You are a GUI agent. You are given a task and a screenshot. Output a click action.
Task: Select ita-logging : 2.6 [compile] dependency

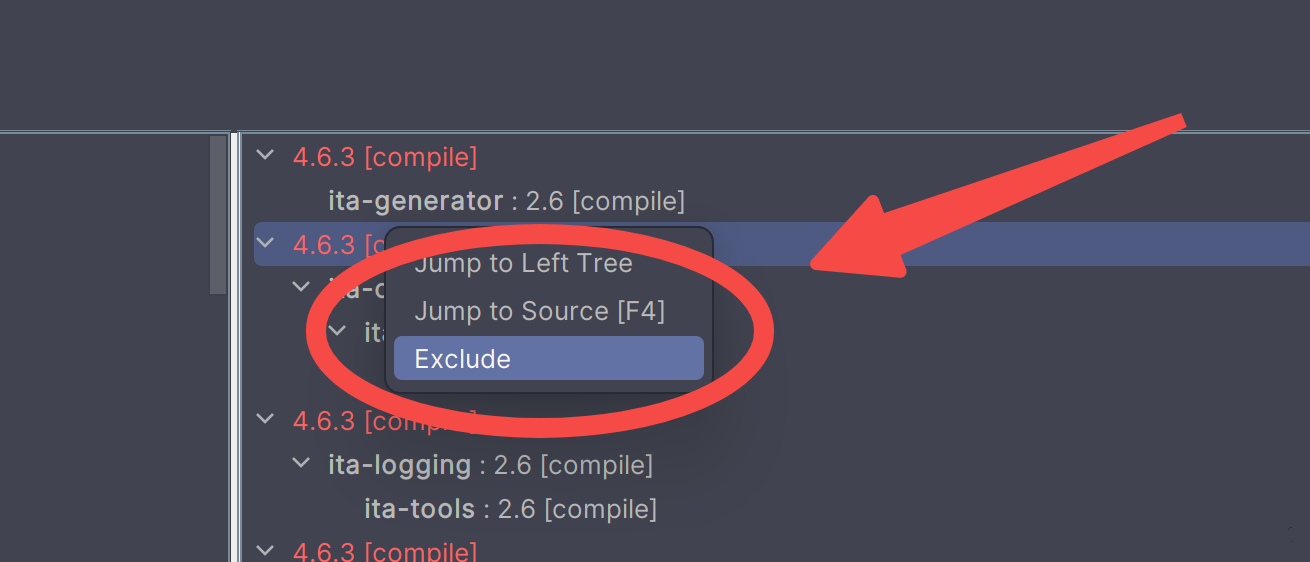click(490, 465)
